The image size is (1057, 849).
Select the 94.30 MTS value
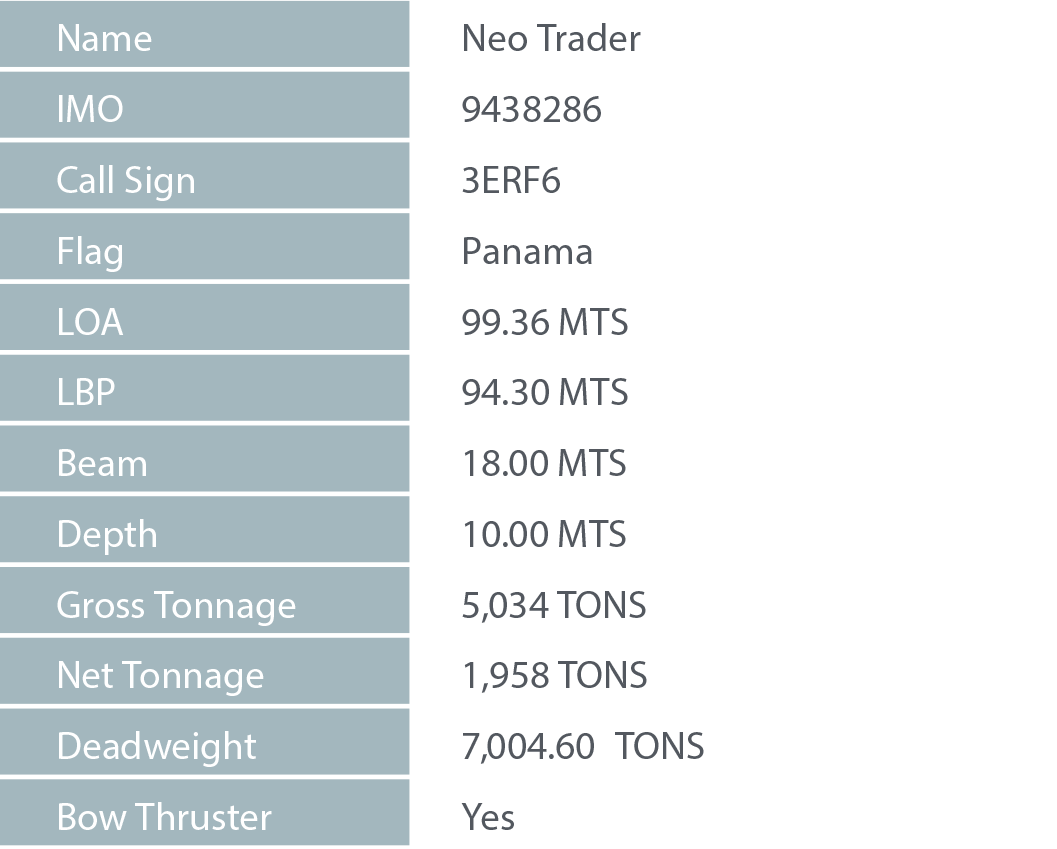tap(545, 392)
